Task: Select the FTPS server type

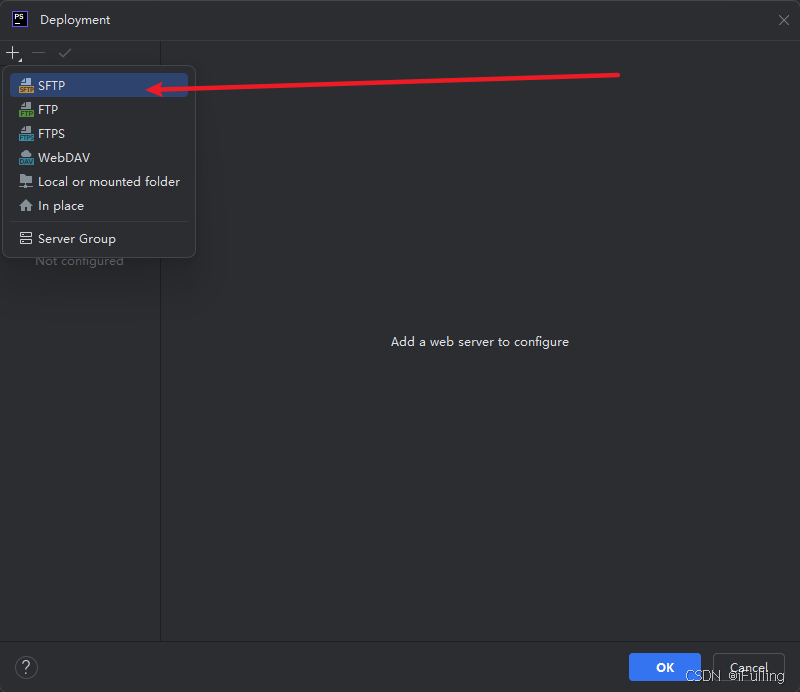Action: click(99, 133)
